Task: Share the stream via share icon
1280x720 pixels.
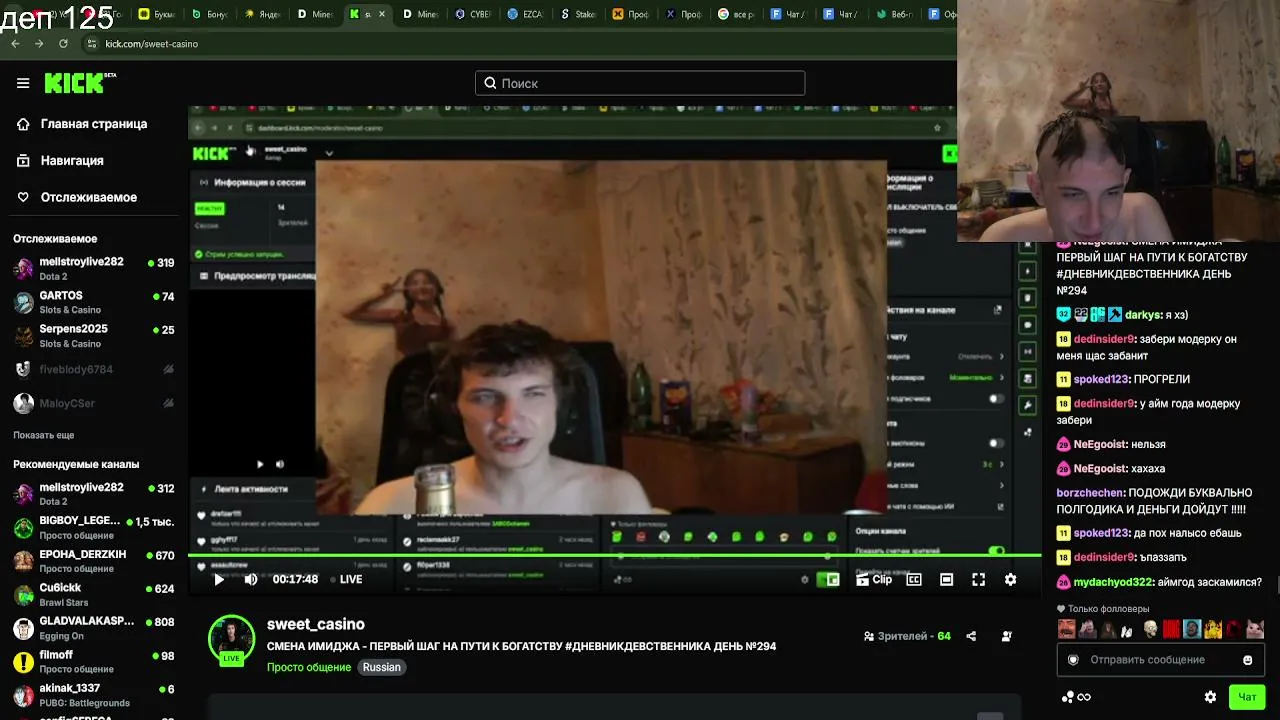Action: [x=971, y=636]
